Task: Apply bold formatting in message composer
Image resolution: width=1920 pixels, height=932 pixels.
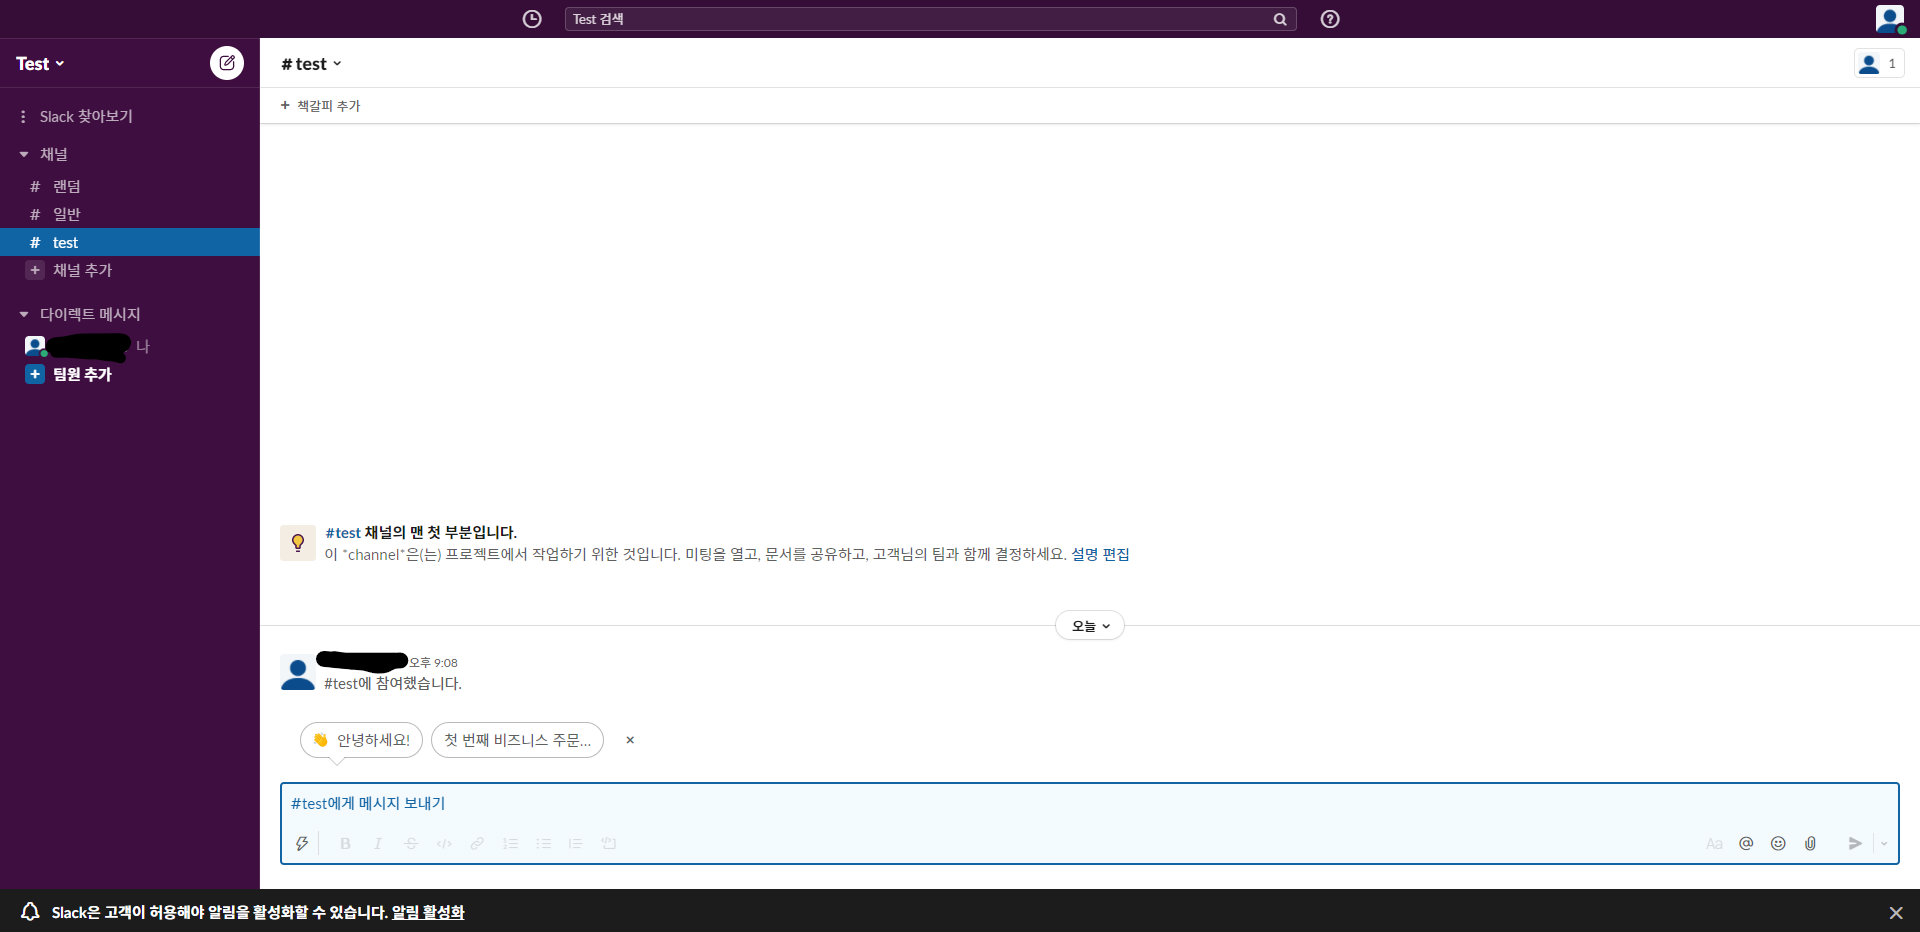Action: tap(345, 843)
